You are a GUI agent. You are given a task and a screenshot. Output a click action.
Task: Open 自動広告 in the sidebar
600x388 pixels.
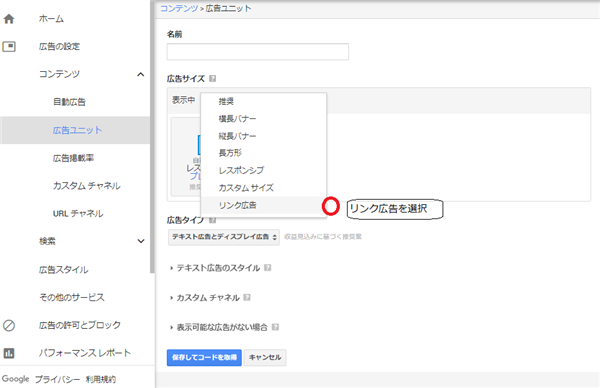pos(69,102)
